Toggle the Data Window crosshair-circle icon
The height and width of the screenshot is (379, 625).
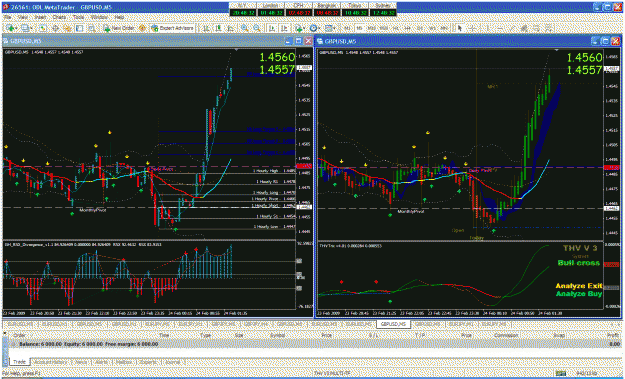[x=55, y=28]
